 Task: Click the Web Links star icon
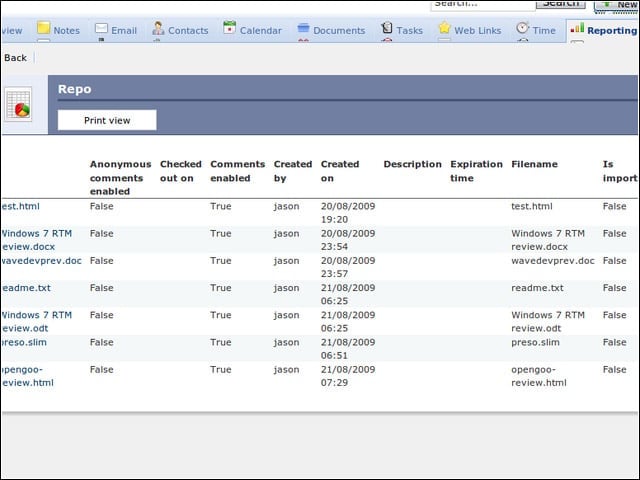pyautogui.click(x=444, y=28)
